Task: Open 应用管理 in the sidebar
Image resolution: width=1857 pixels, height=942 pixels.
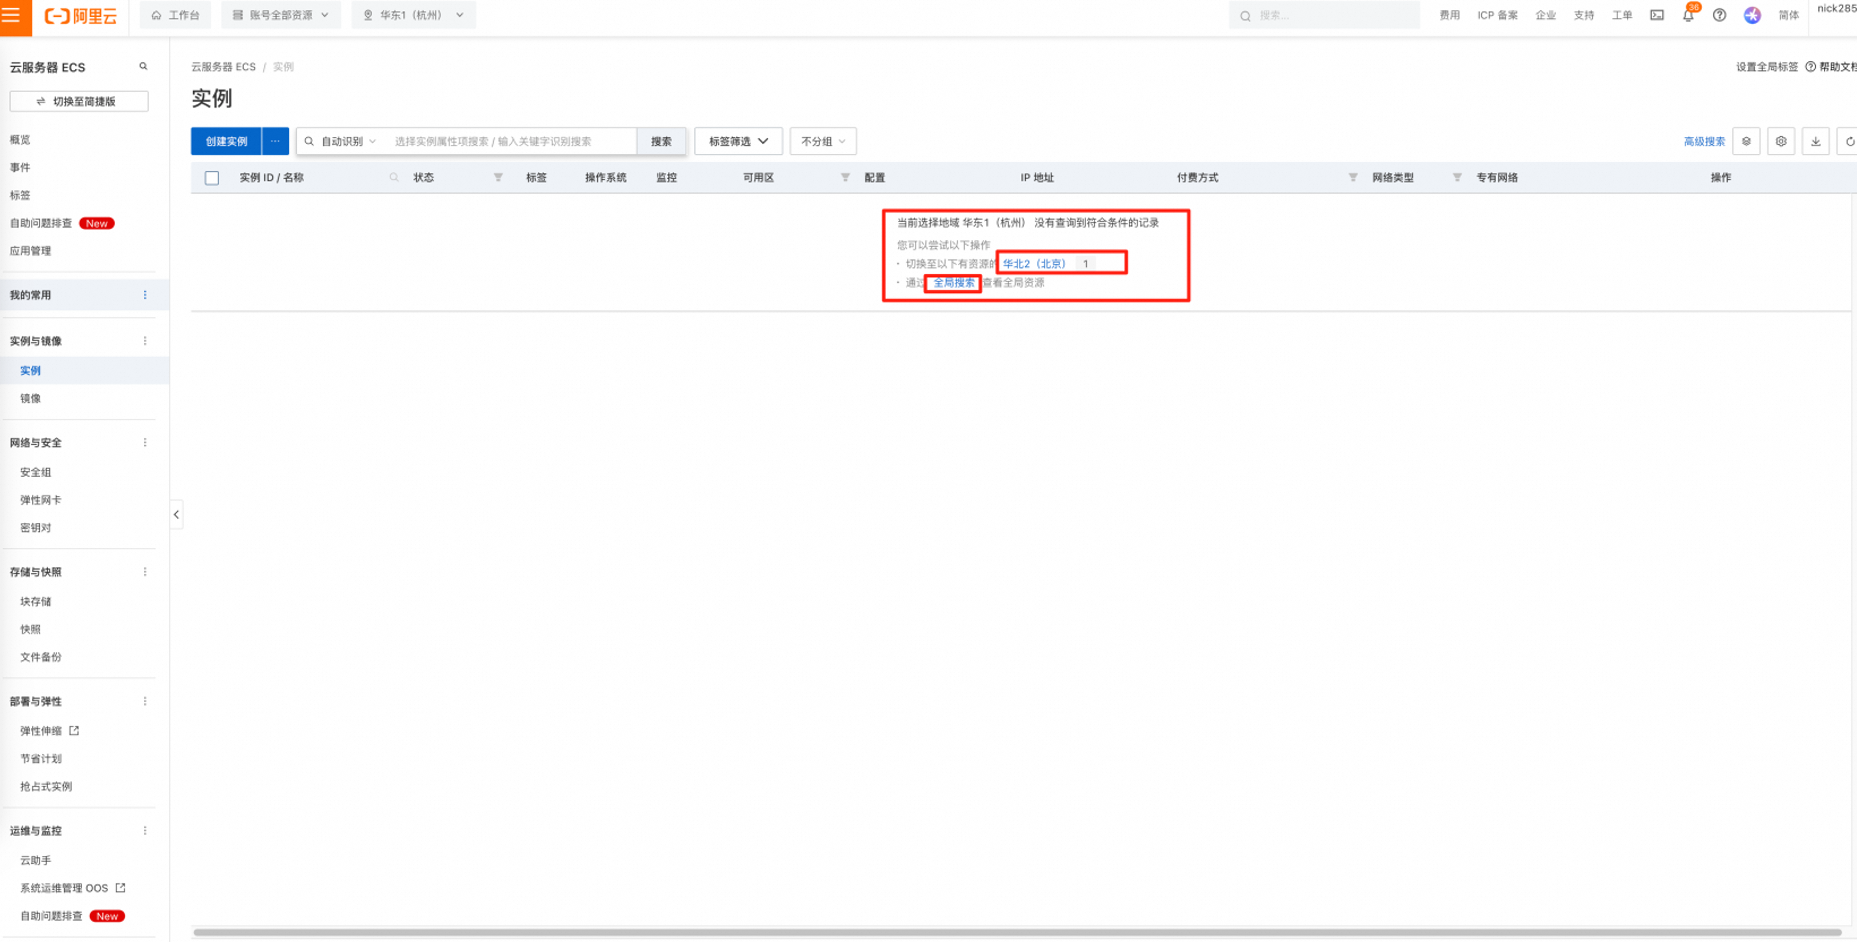Action: [30, 251]
